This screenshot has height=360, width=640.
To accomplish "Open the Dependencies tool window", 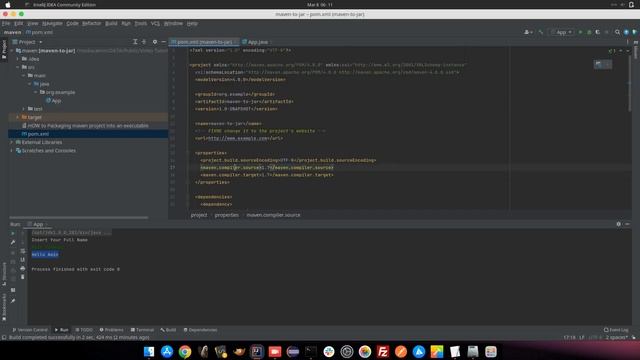I will point(200,330).
